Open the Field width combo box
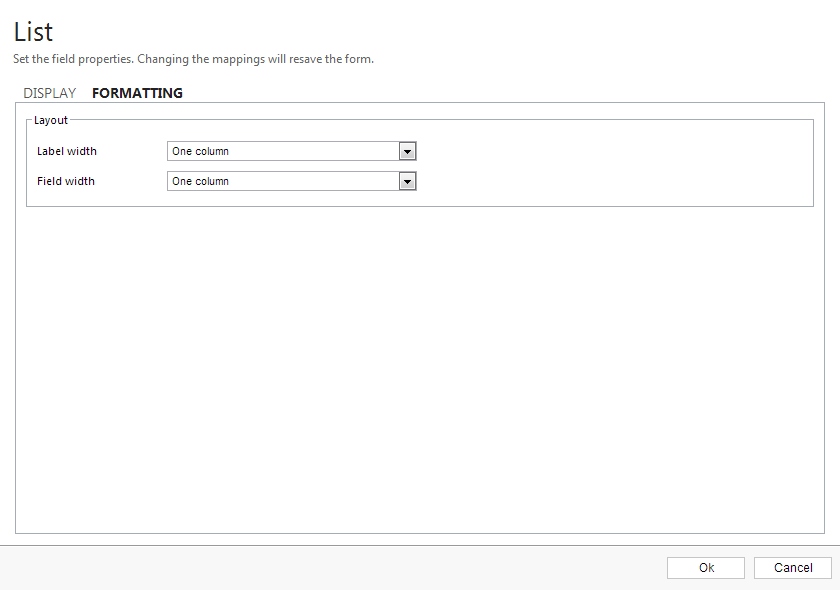The image size is (840, 590). (283, 181)
